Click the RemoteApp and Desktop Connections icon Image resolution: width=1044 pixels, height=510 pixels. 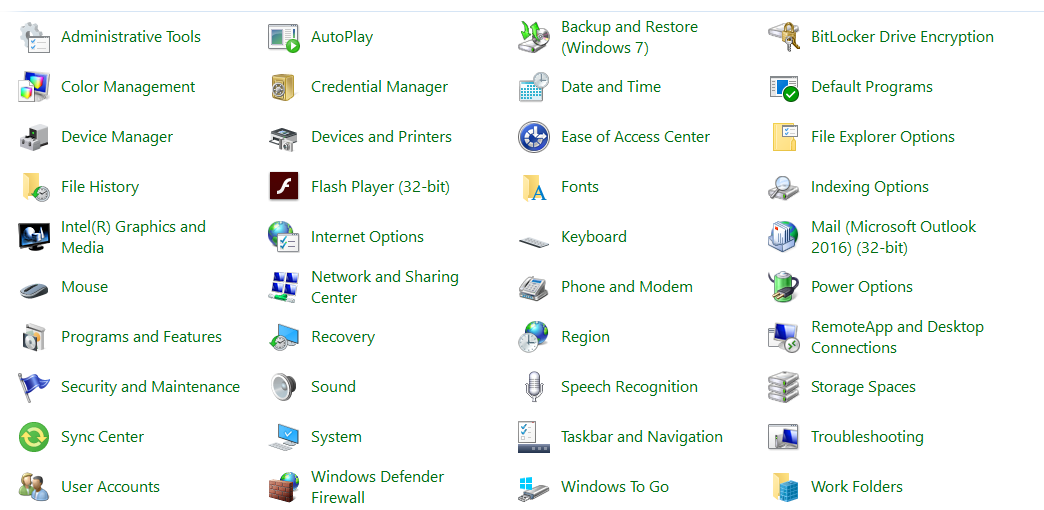point(784,337)
